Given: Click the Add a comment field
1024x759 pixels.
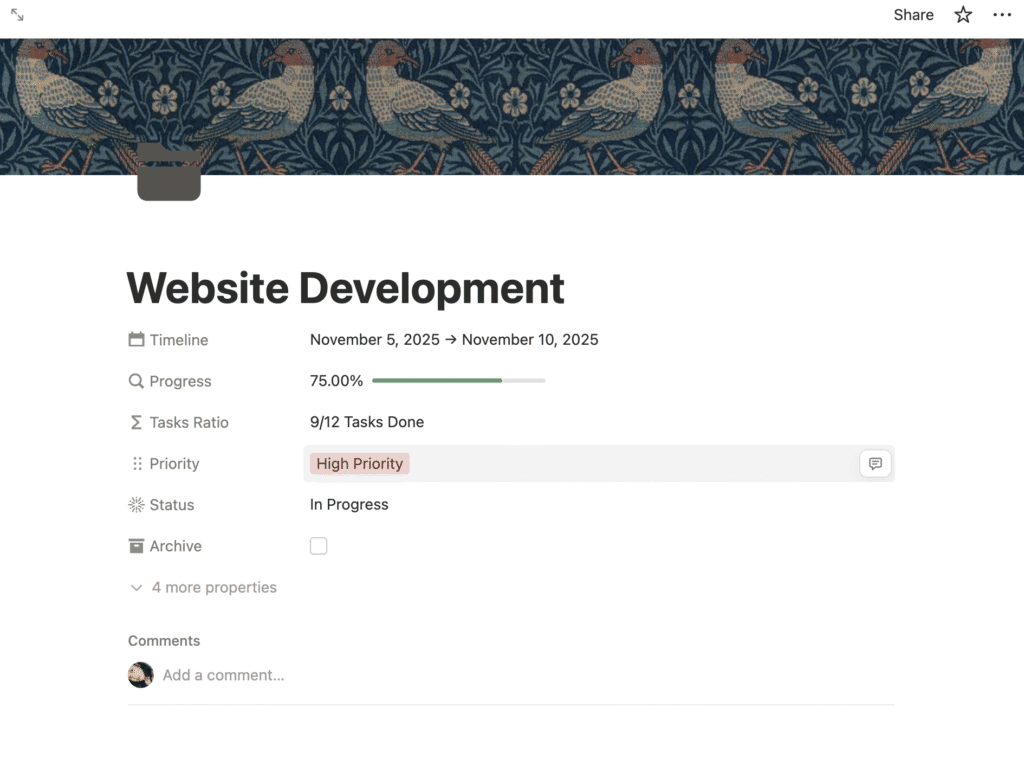Looking at the screenshot, I should tap(224, 675).
